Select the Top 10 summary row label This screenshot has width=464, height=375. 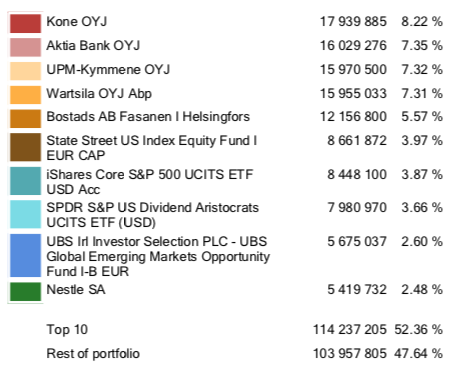point(67,330)
